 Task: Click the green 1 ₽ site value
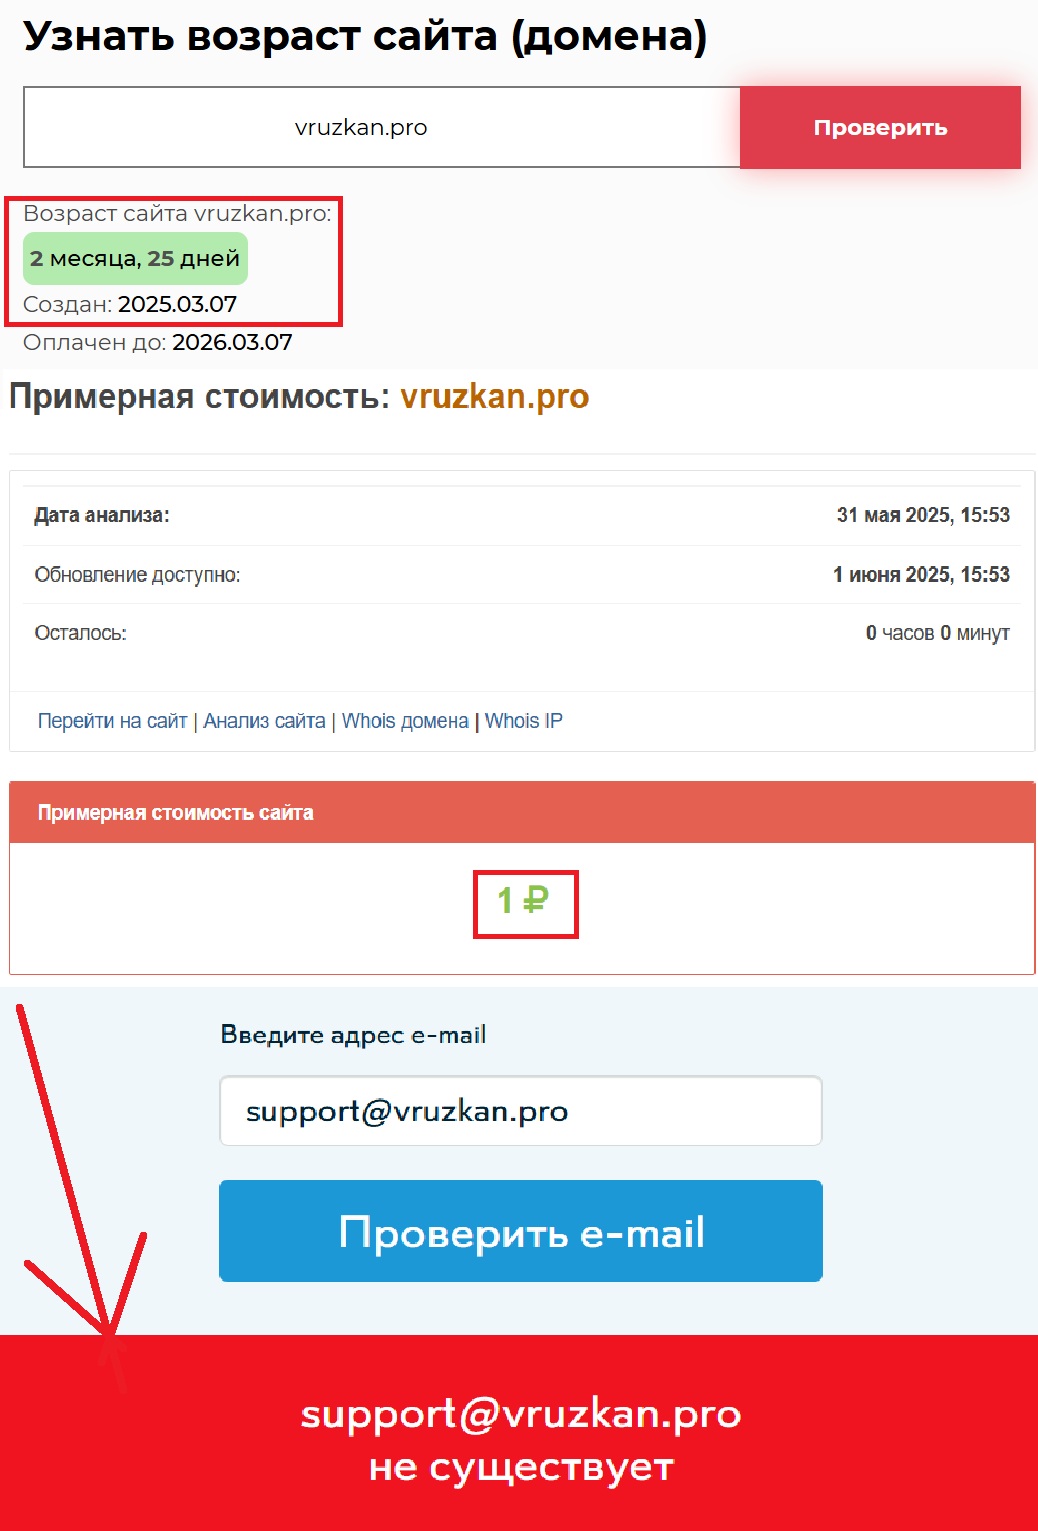click(x=523, y=901)
